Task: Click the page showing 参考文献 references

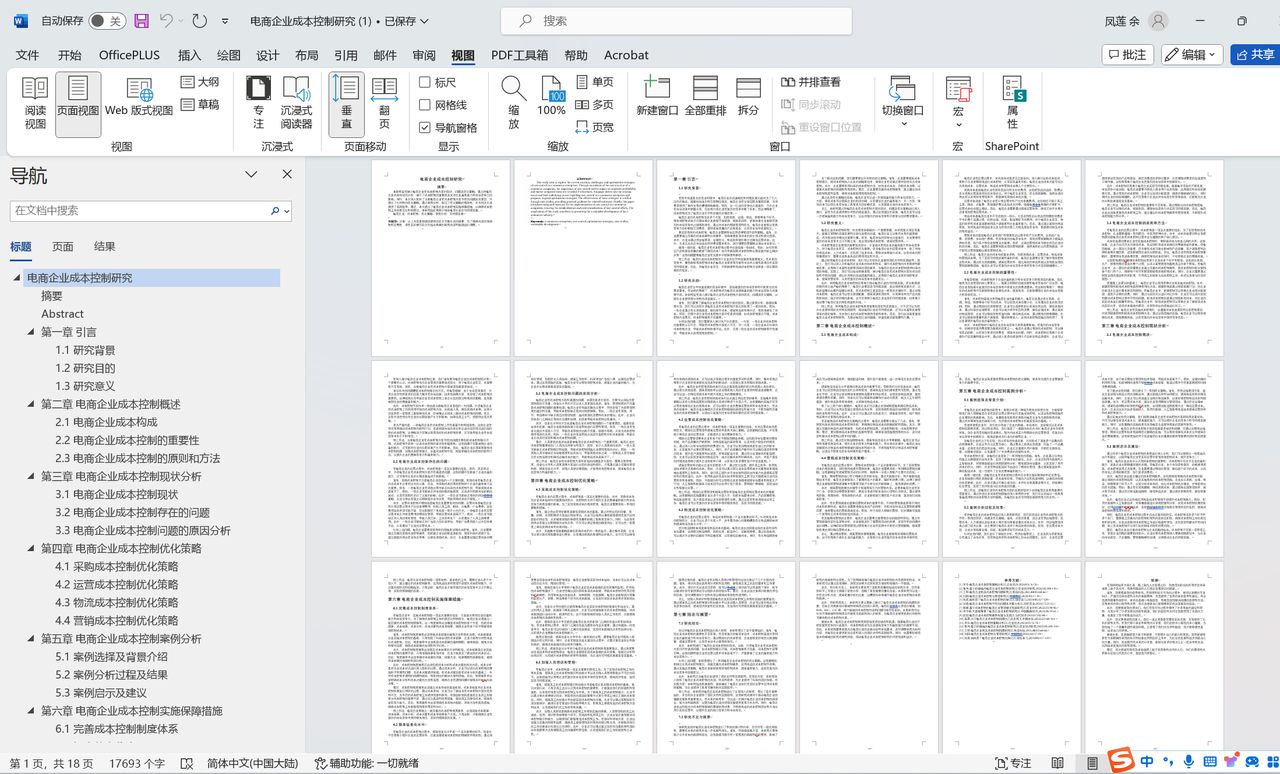Action: (1011, 658)
